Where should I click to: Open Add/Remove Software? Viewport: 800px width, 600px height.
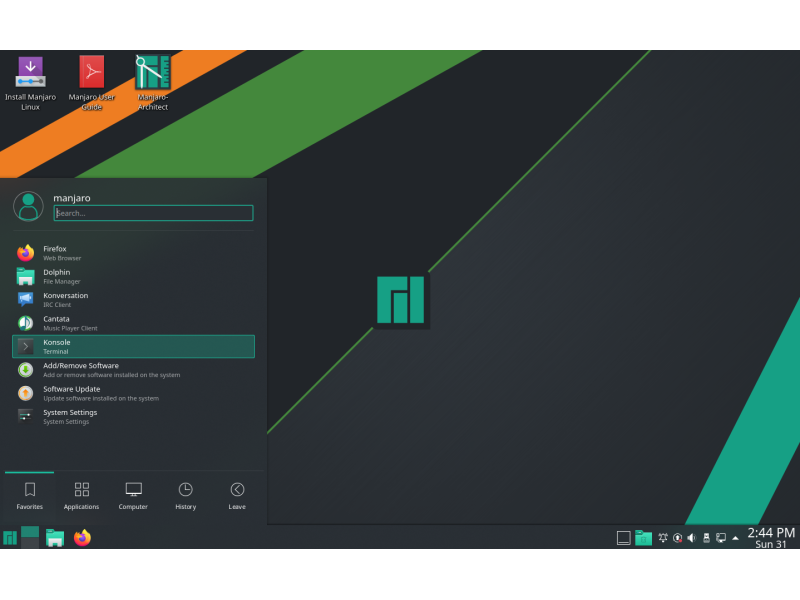[x=133, y=370]
